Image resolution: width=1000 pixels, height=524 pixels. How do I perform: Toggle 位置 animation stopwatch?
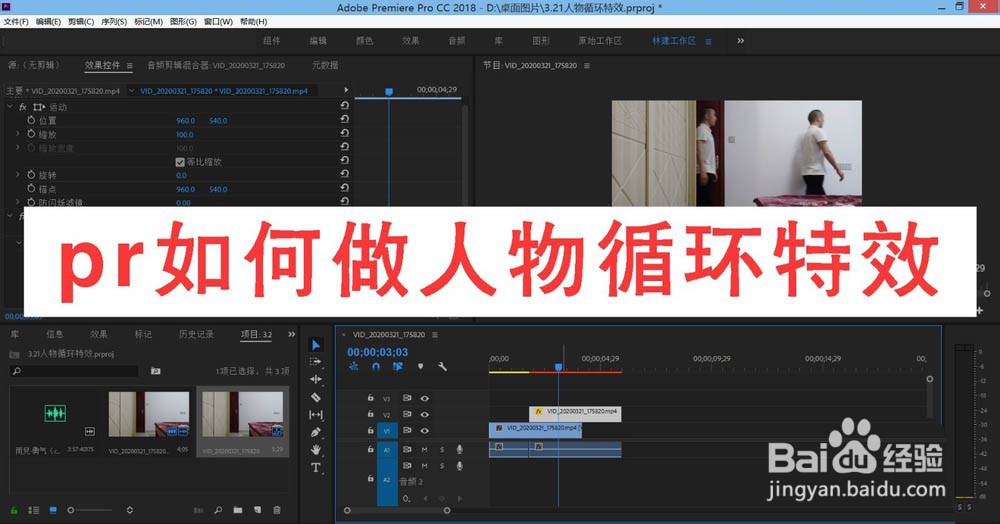point(31,120)
